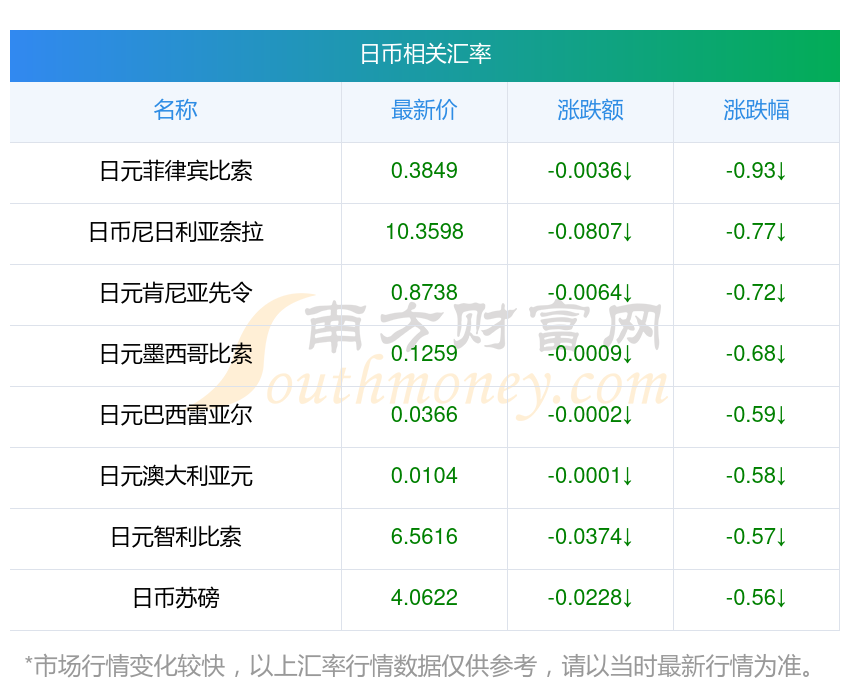Open 日元澳大利亚元 currency pair
This screenshot has height=698, width=850.
(x=176, y=476)
